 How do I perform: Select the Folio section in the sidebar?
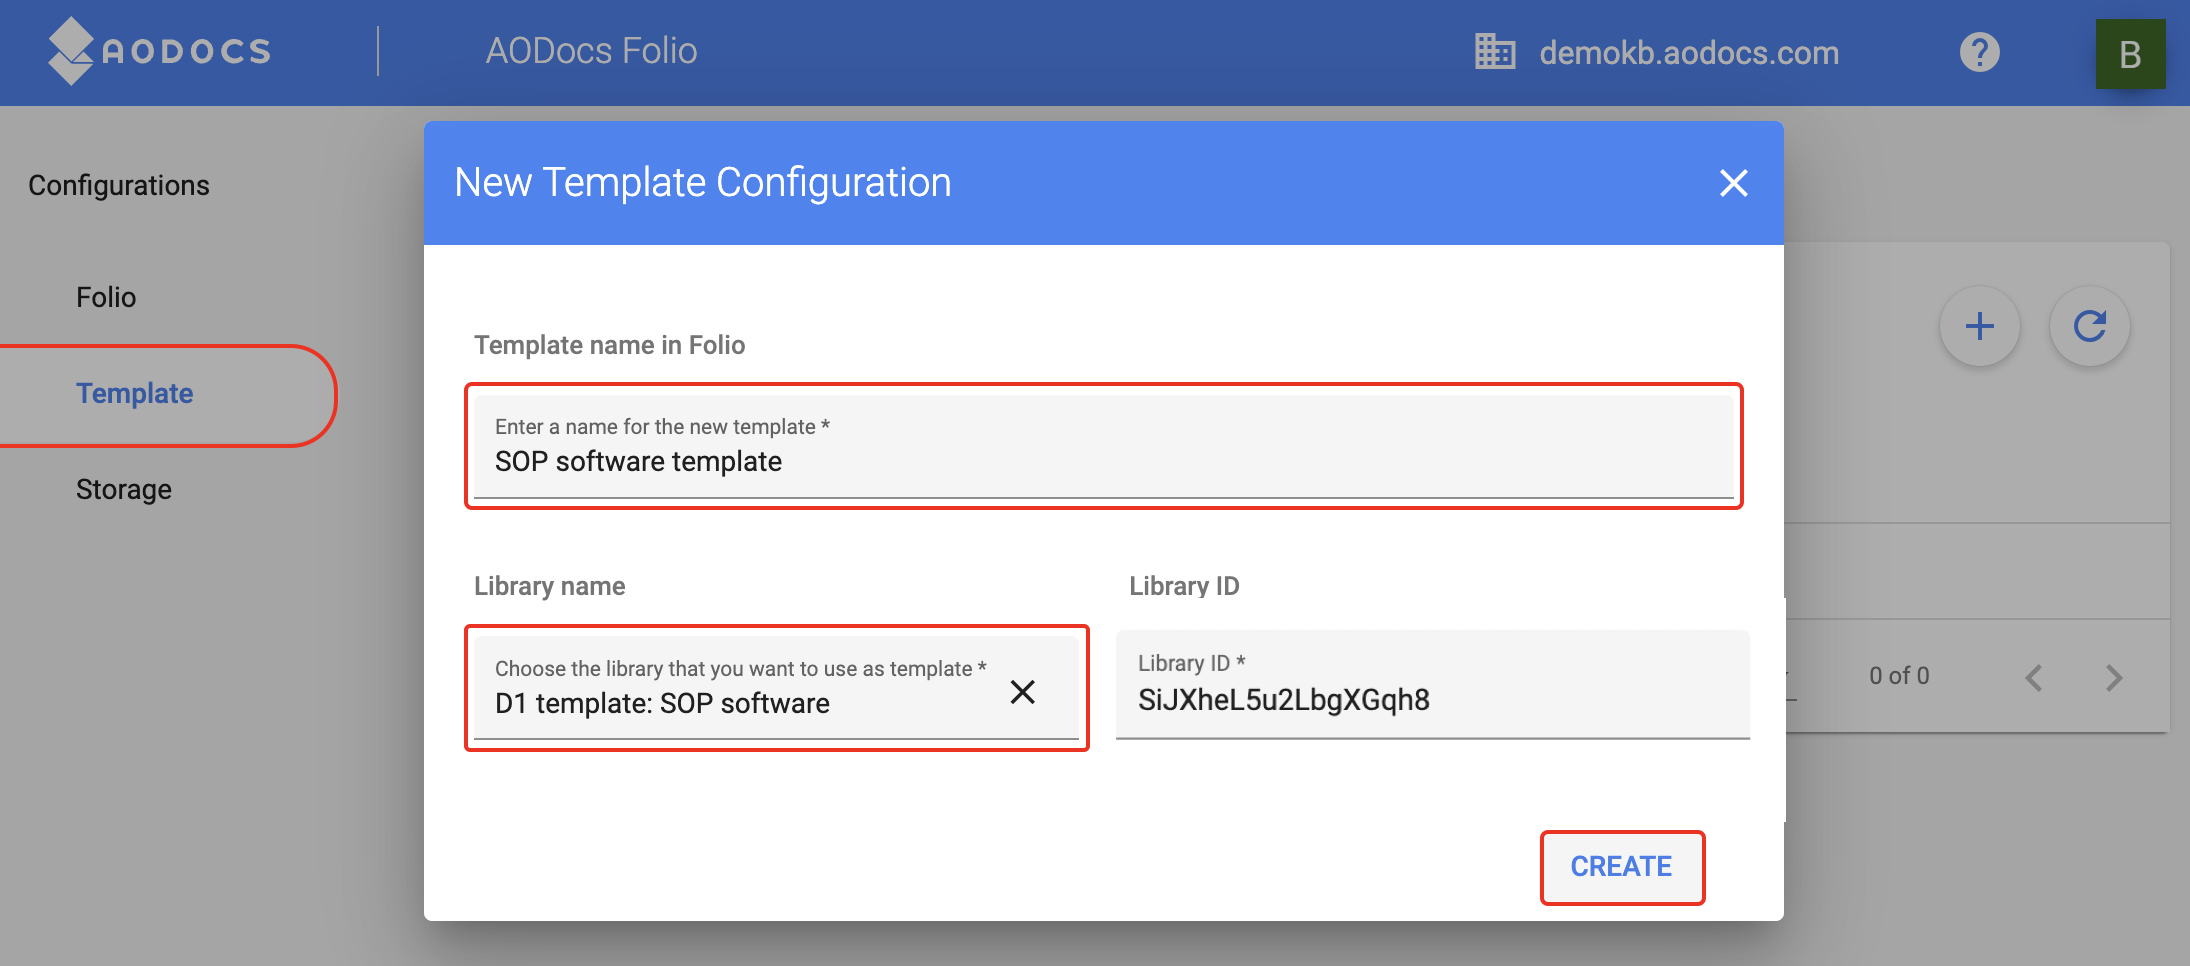(105, 297)
